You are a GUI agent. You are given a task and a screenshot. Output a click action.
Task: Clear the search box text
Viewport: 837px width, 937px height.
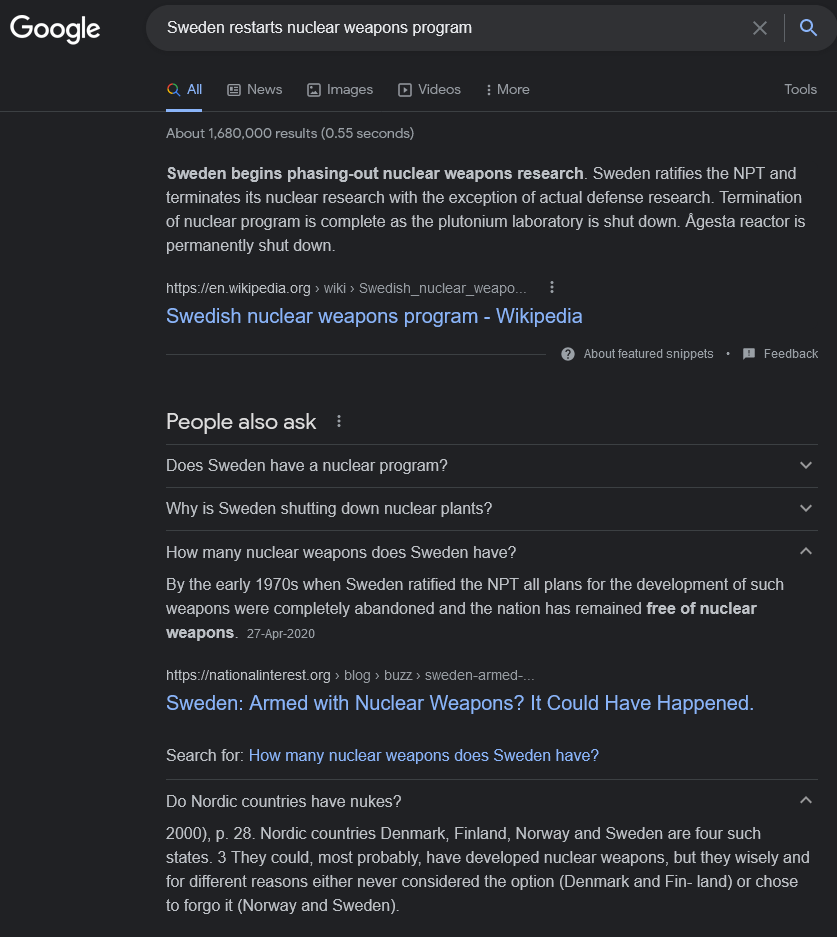(x=760, y=28)
